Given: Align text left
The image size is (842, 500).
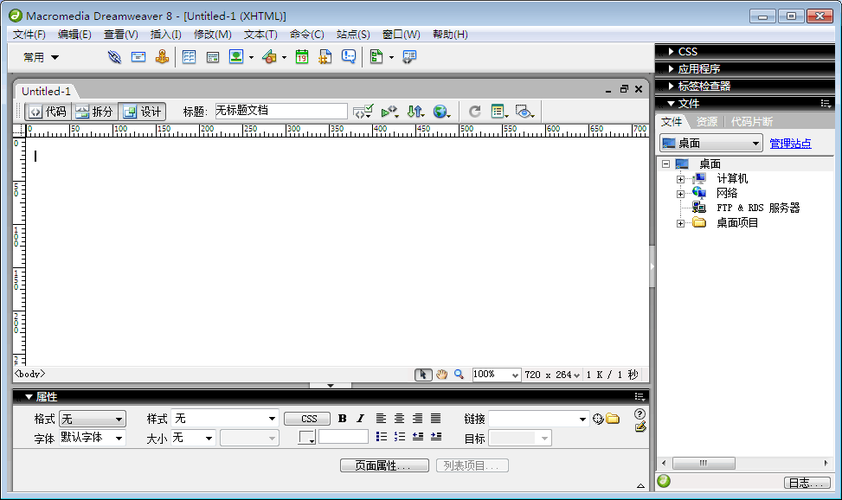Looking at the screenshot, I should 381,418.
